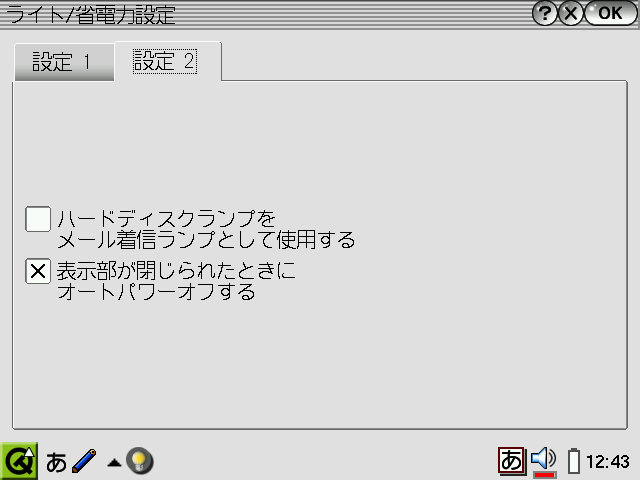The image size is (640, 480).
Task: Click the 表示部が閉じられたときに label text
Action: (176, 270)
